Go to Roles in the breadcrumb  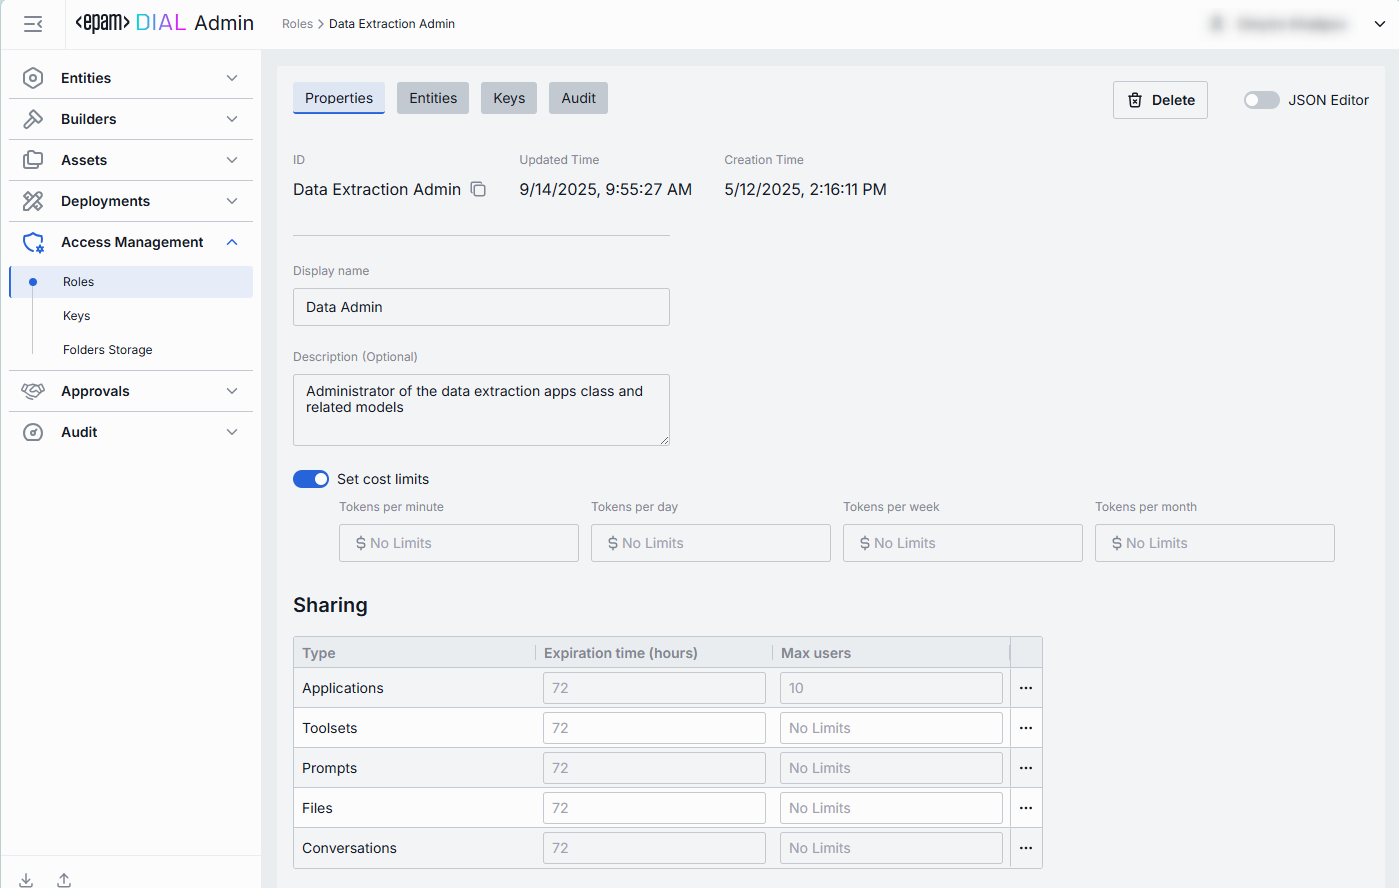coord(297,24)
